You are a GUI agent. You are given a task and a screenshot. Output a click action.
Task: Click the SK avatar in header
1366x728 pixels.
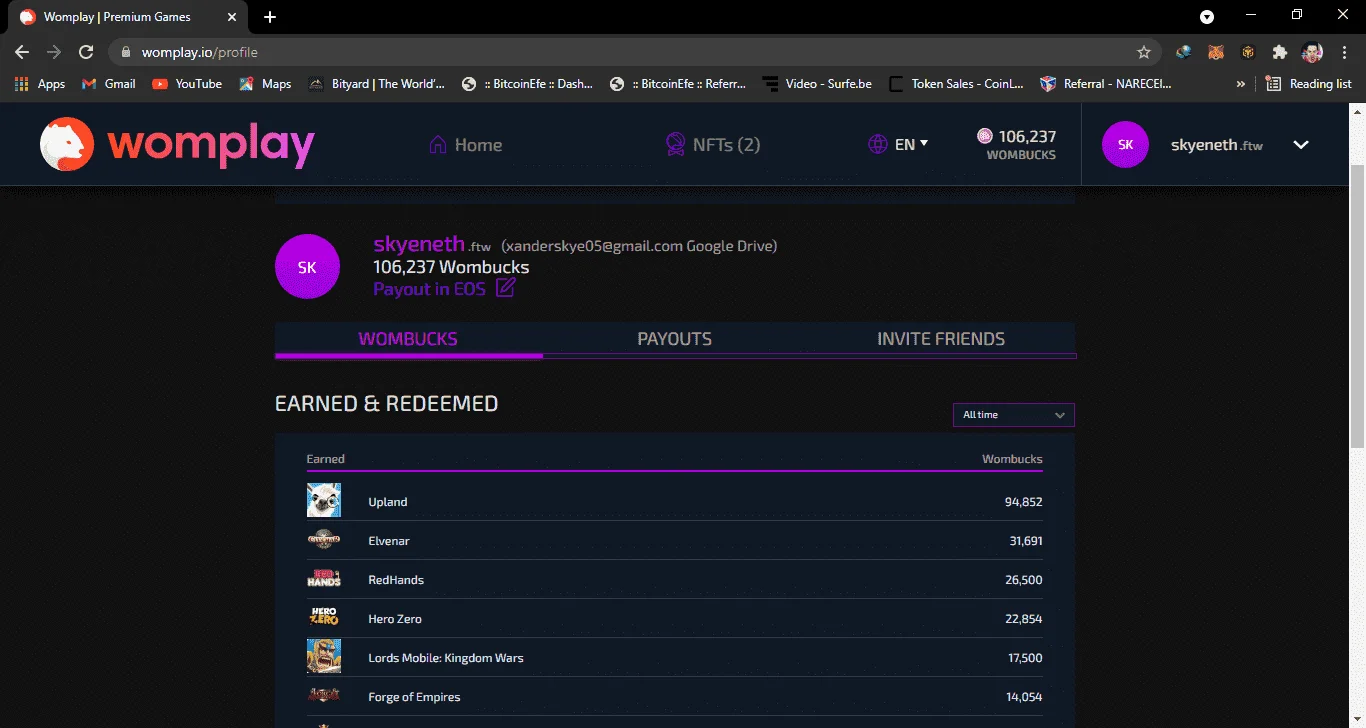coord(1125,145)
